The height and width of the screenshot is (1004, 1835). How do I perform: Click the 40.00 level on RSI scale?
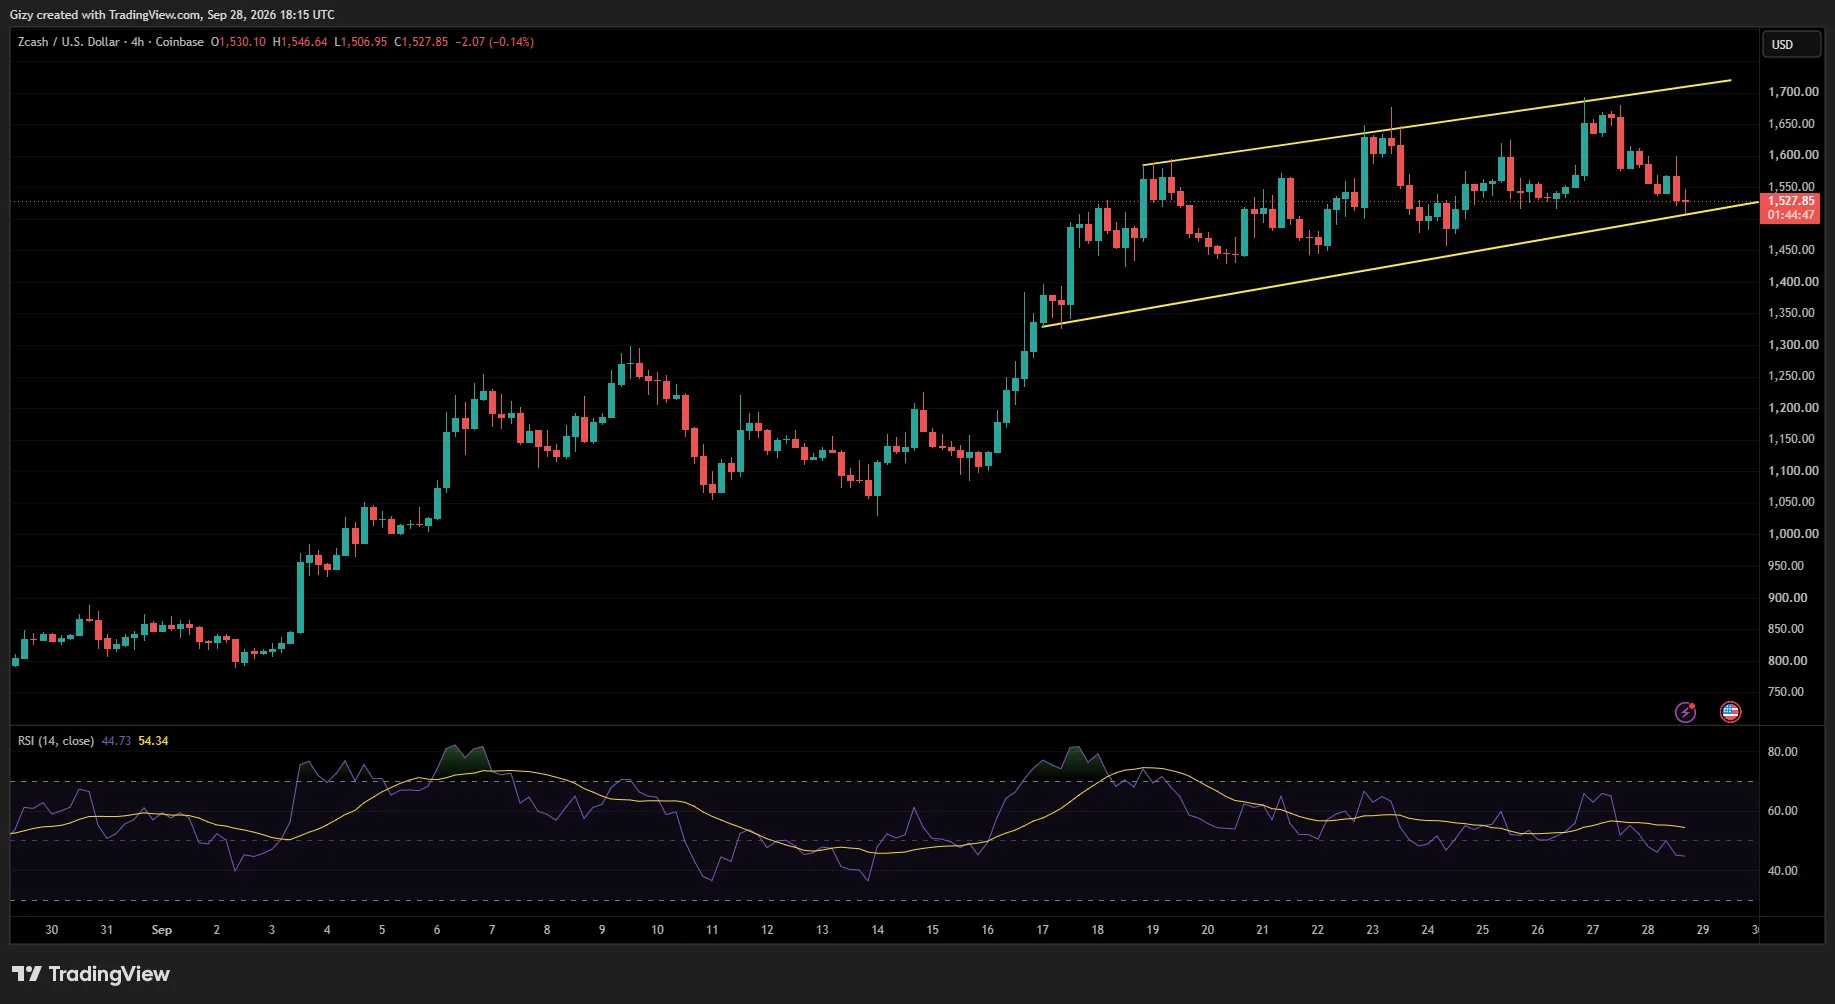click(1782, 871)
